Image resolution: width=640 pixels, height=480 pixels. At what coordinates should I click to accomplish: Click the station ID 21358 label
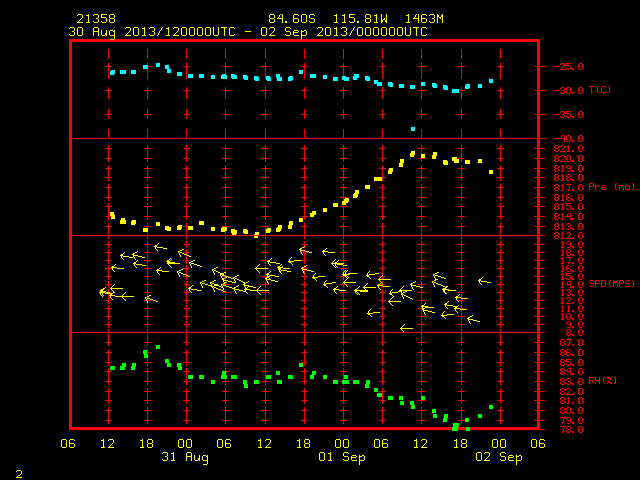(96, 19)
